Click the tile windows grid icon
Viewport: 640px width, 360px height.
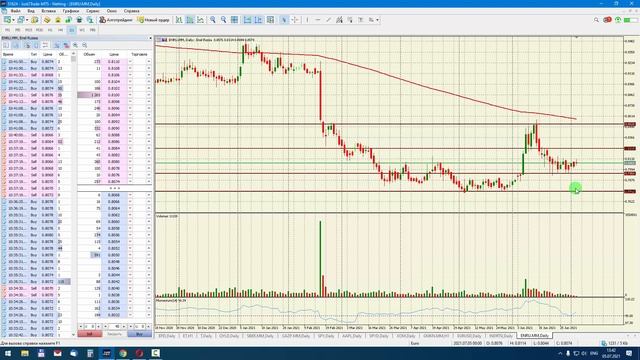234,20
